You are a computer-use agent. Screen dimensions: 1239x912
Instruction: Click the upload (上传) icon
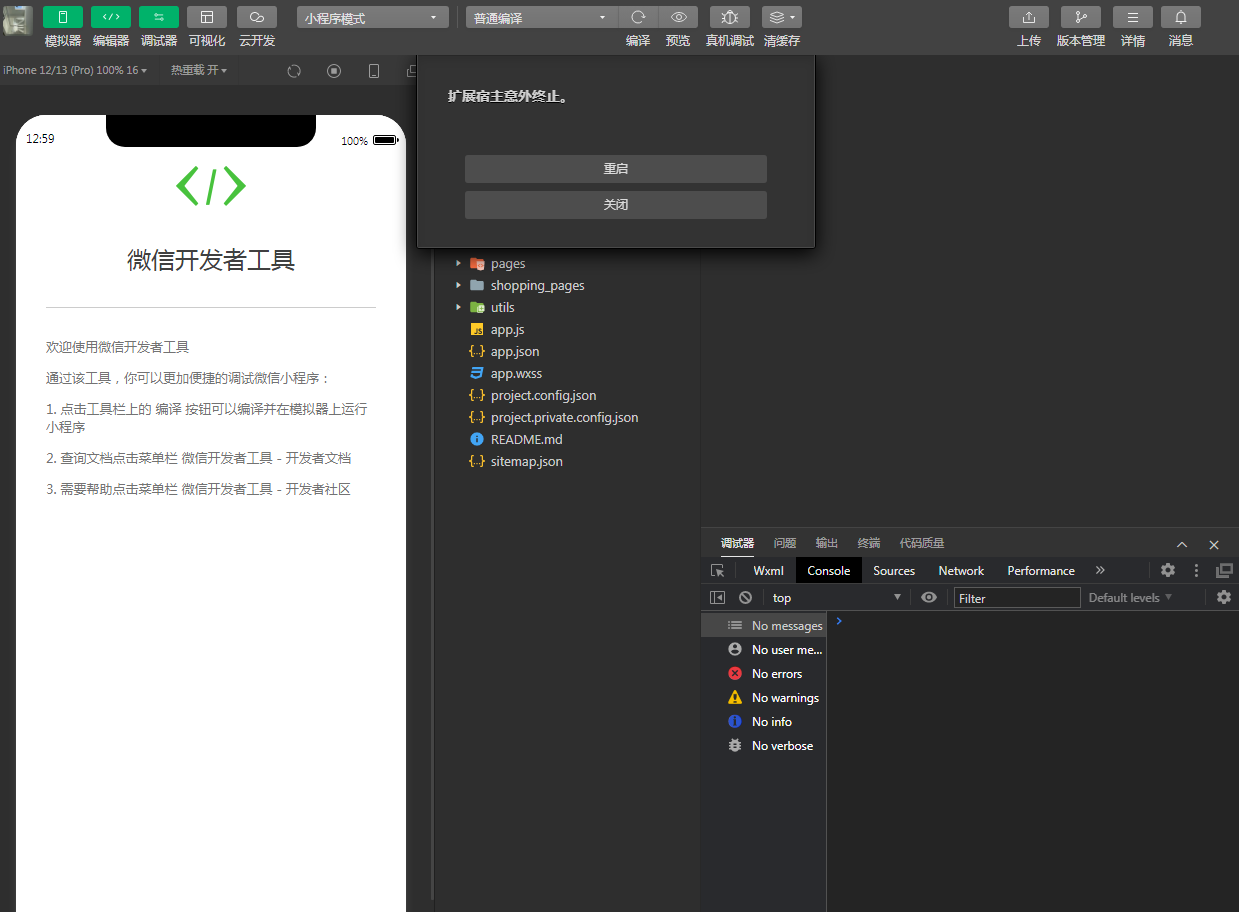[x=1029, y=17]
